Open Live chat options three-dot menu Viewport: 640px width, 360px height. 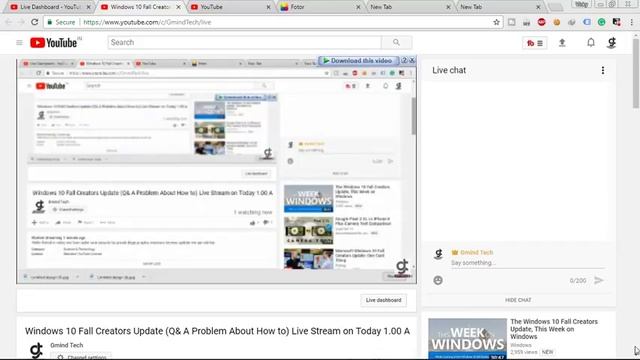(603, 70)
